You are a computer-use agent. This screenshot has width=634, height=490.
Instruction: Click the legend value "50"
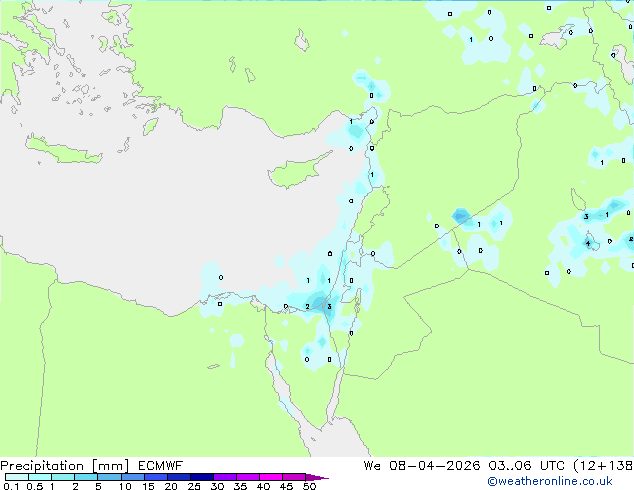point(309,486)
